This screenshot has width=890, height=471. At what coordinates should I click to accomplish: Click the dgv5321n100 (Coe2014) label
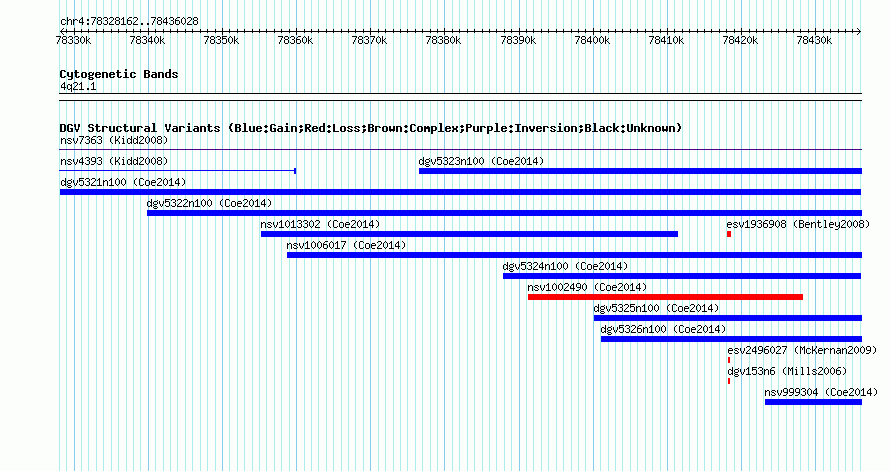(123, 182)
